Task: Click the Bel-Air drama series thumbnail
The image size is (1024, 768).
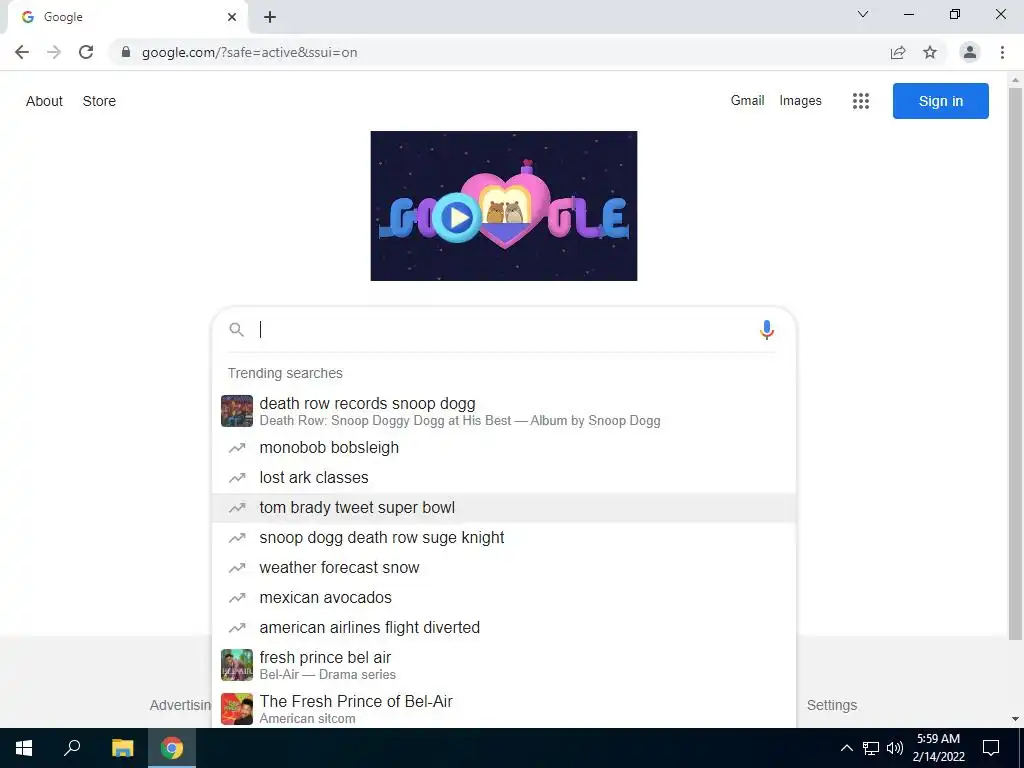Action: click(237, 665)
